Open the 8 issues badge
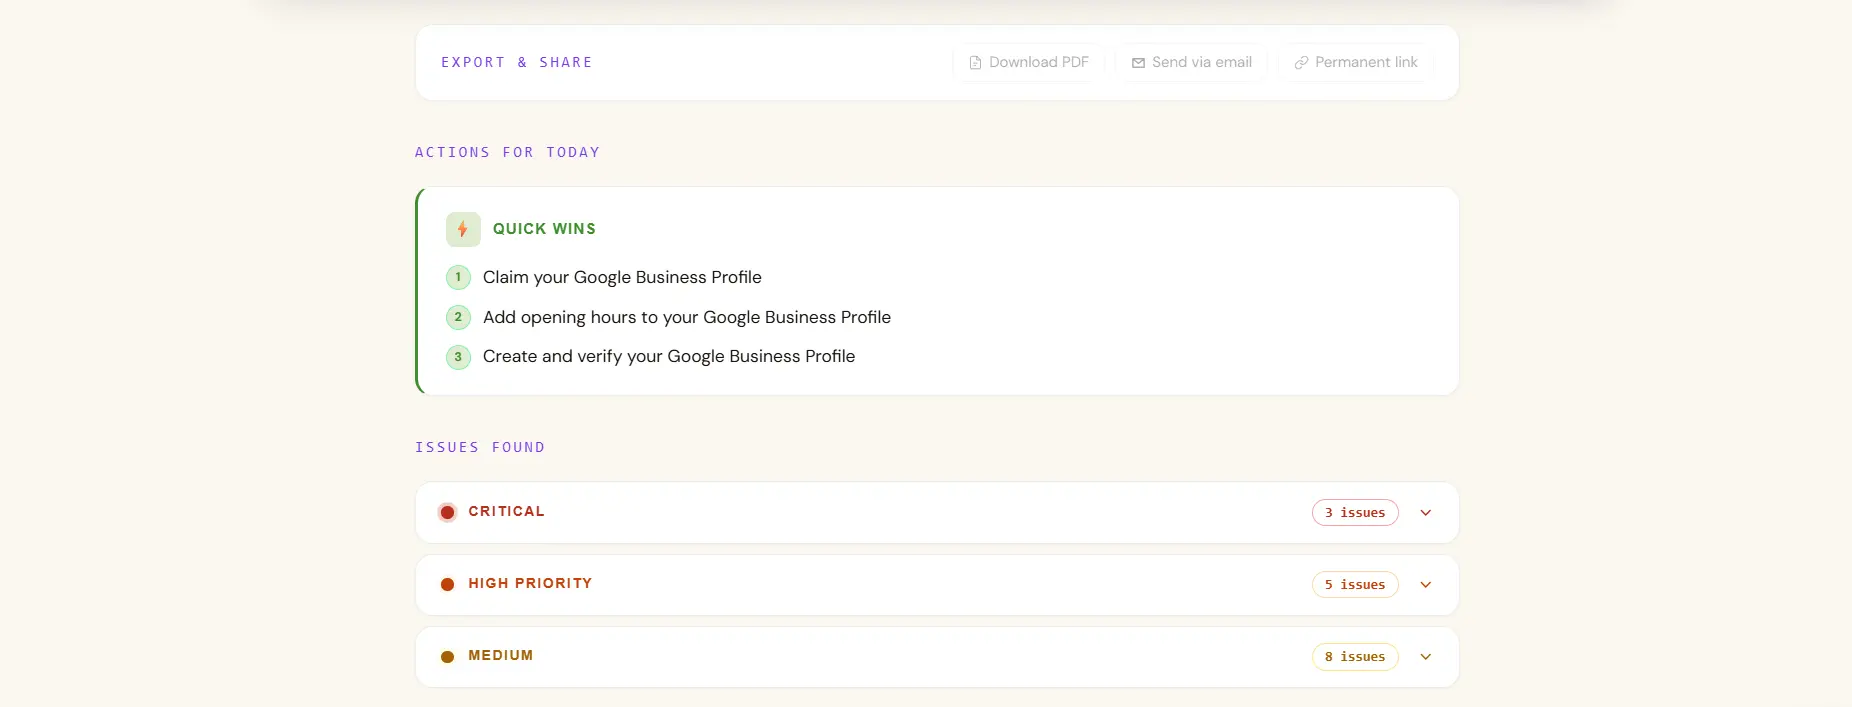Image resolution: width=1852 pixels, height=707 pixels. [x=1355, y=657]
